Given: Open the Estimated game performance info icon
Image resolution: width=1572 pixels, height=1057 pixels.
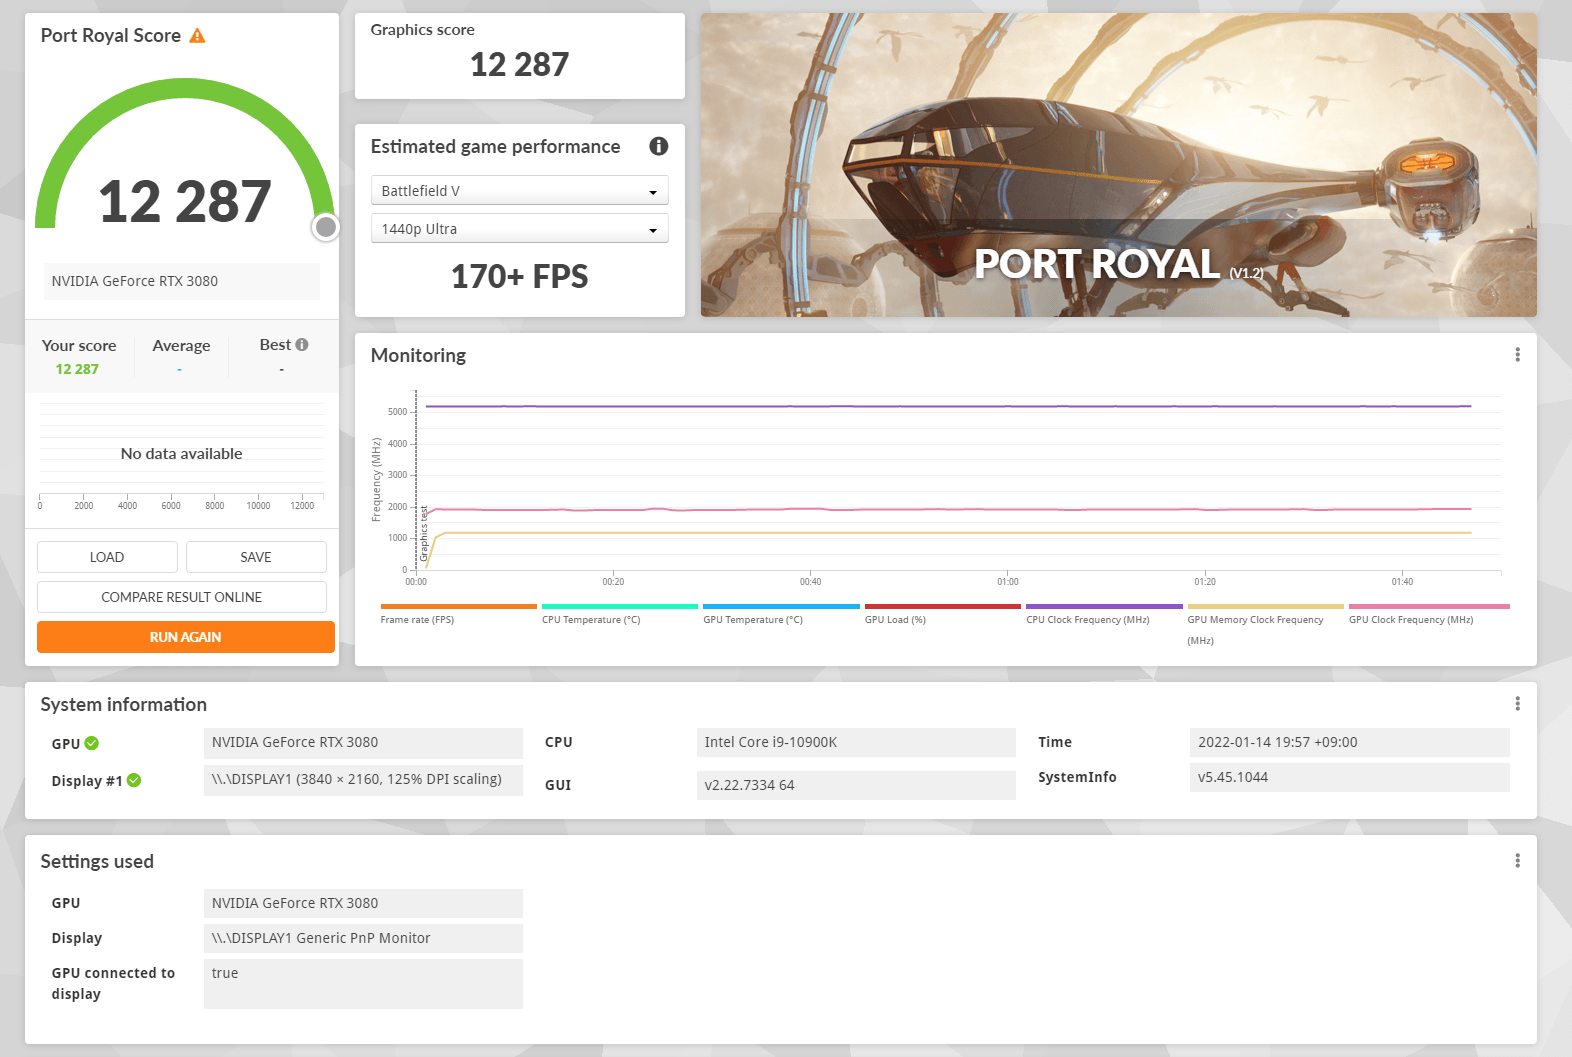Looking at the screenshot, I should [x=658, y=146].
